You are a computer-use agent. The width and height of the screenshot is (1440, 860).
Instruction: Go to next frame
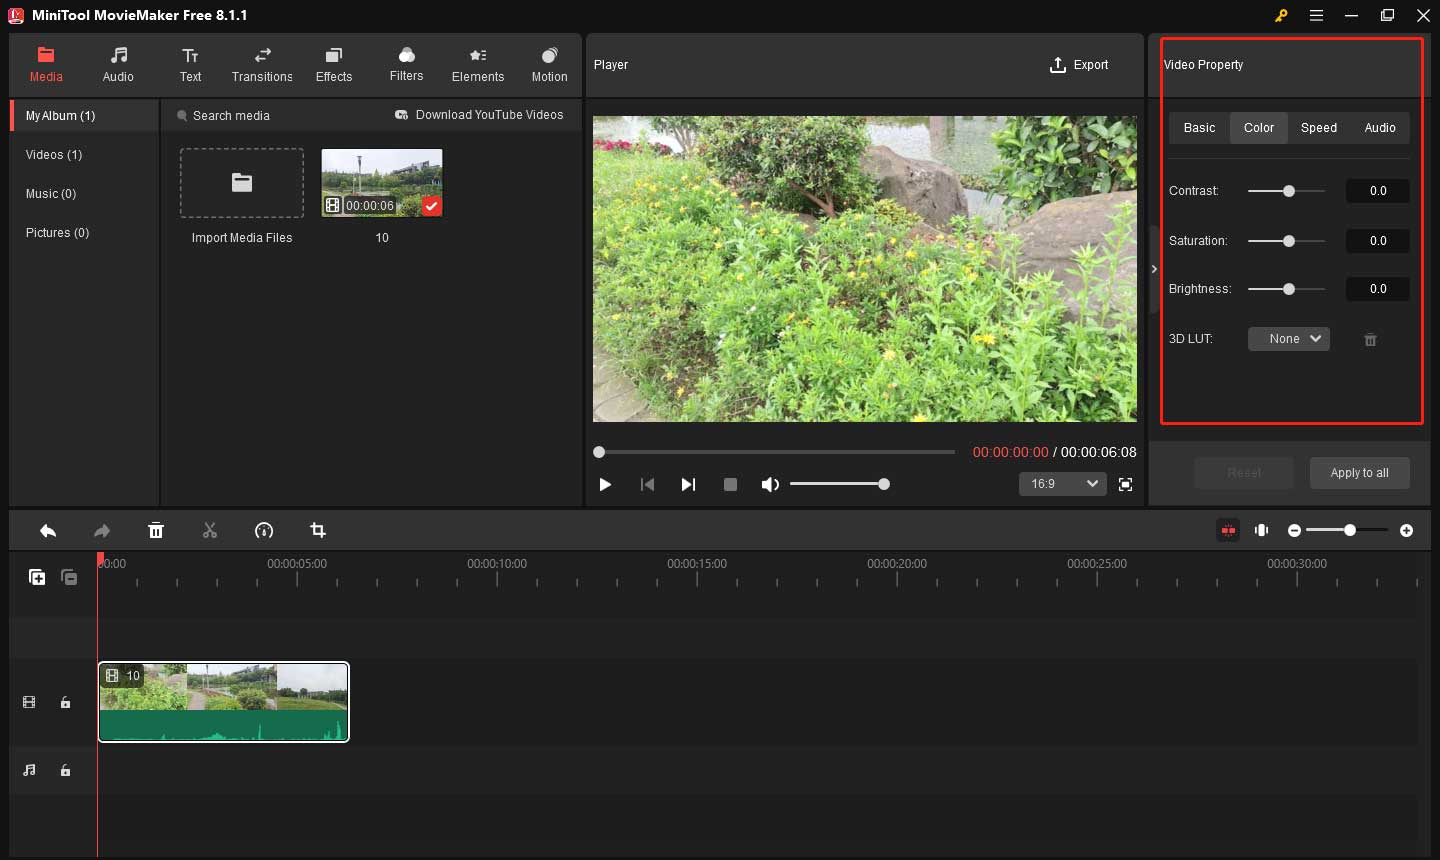point(688,484)
